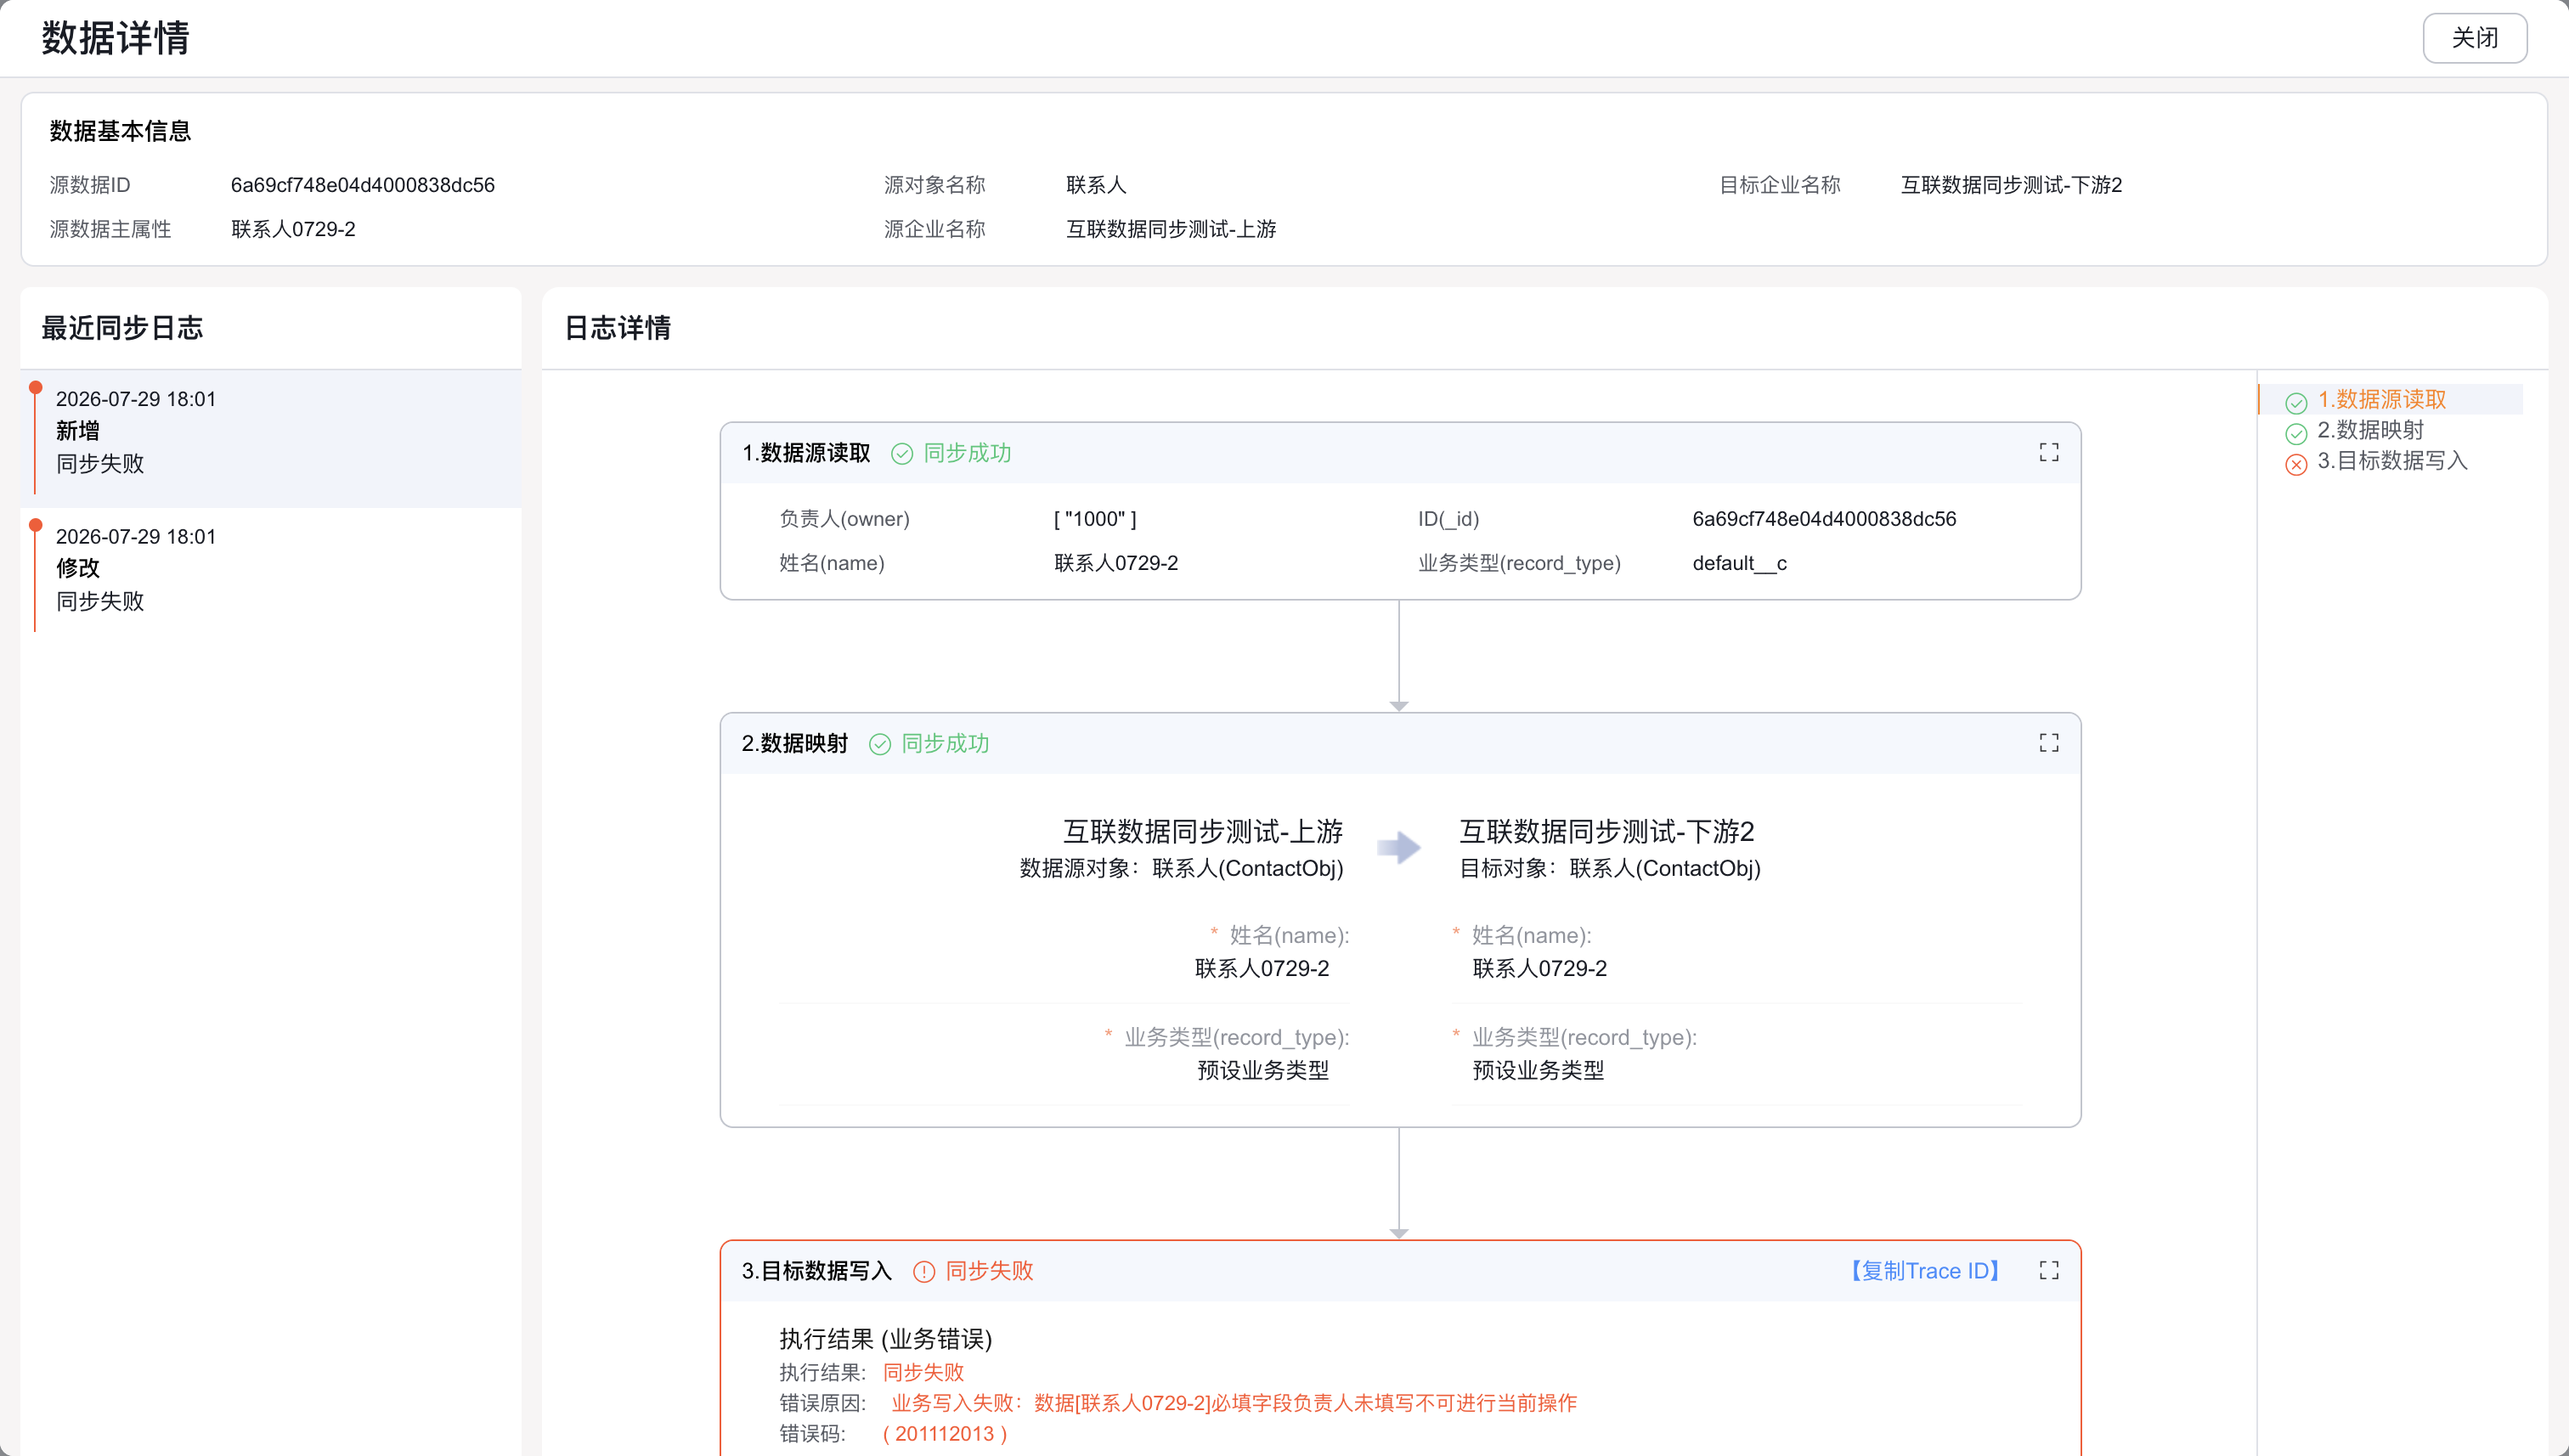Expand the 2.数据映射 panel to fullscreen

pos(2048,743)
